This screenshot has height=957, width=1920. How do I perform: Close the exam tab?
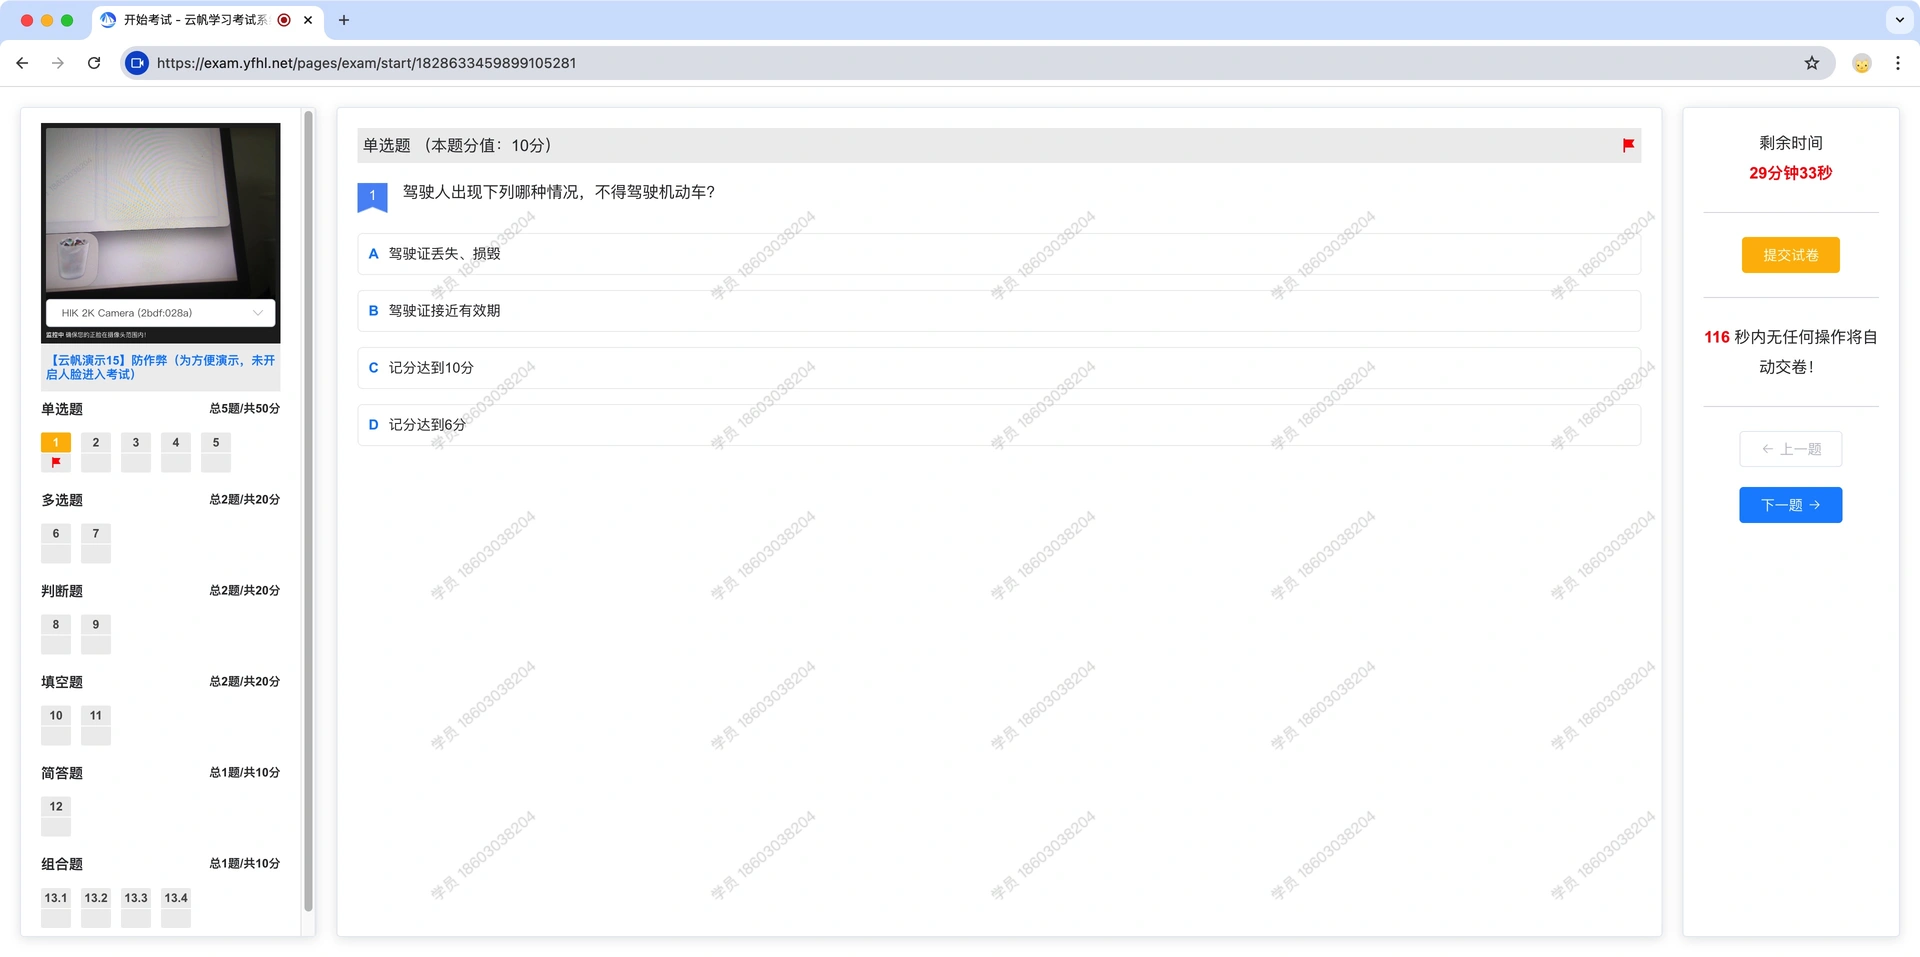pyautogui.click(x=308, y=20)
